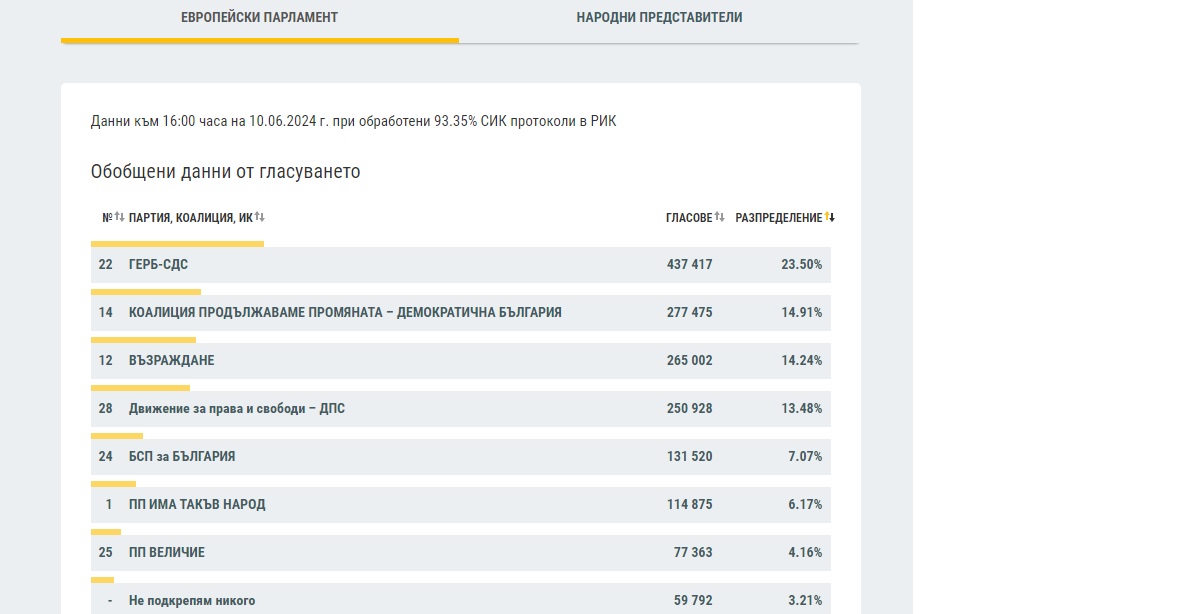Click the Обобщени данни от гласуването heading
The width and height of the screenshot is (1197, 614).
coord(225,172)
